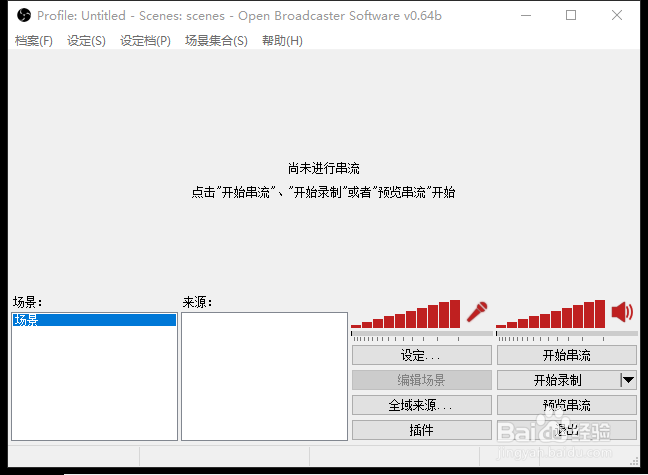Minimize the OBS window
Screen dimensions: 648x475
click(x=526, y=16)
